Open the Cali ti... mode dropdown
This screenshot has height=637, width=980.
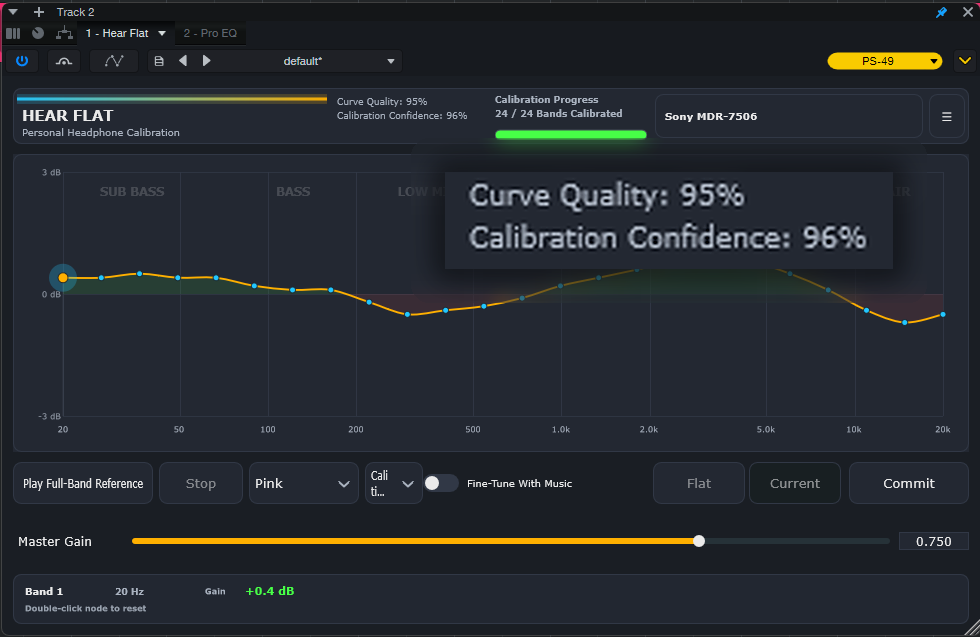[394, 483]
